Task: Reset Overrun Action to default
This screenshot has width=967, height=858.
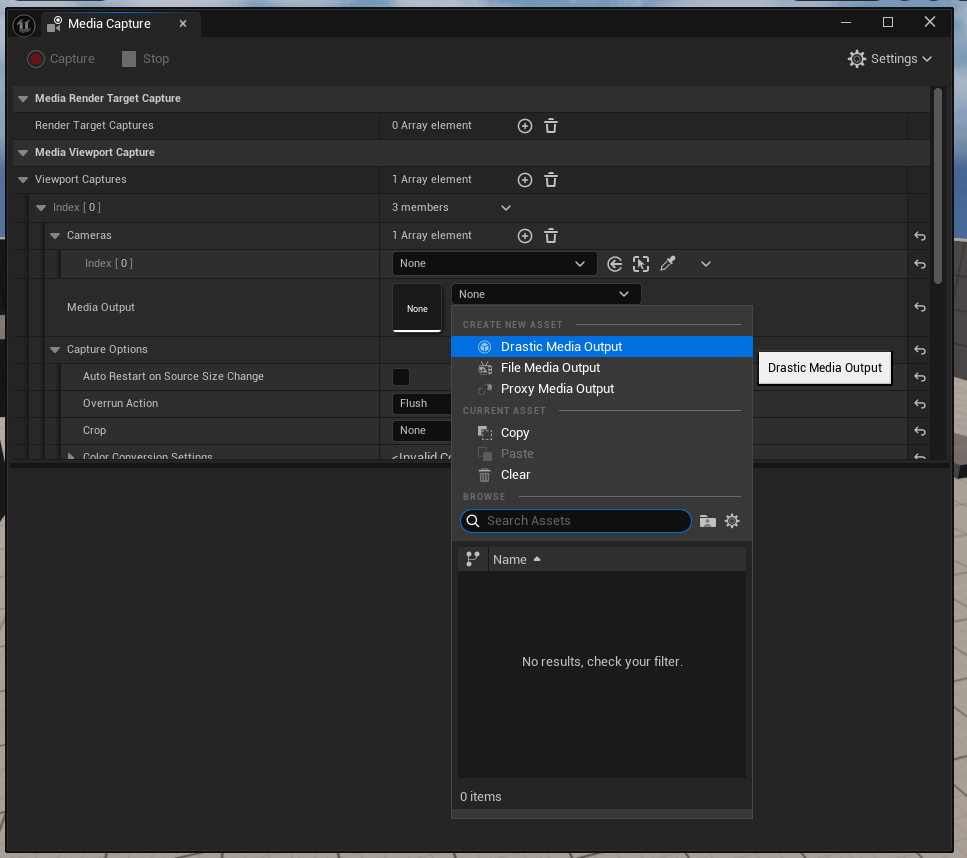Action: pyautogui.click(x=920, y=404)
